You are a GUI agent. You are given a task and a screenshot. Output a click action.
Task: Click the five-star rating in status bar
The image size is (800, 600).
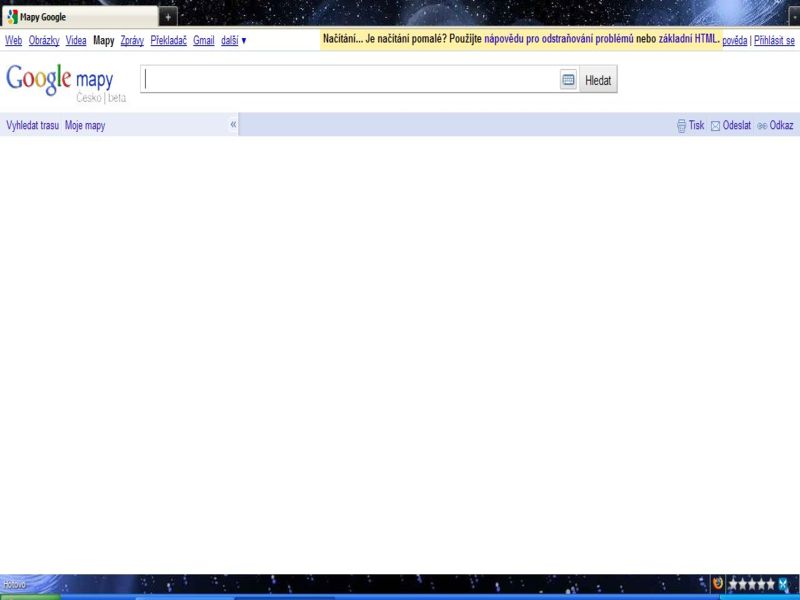tap(752, 584)
